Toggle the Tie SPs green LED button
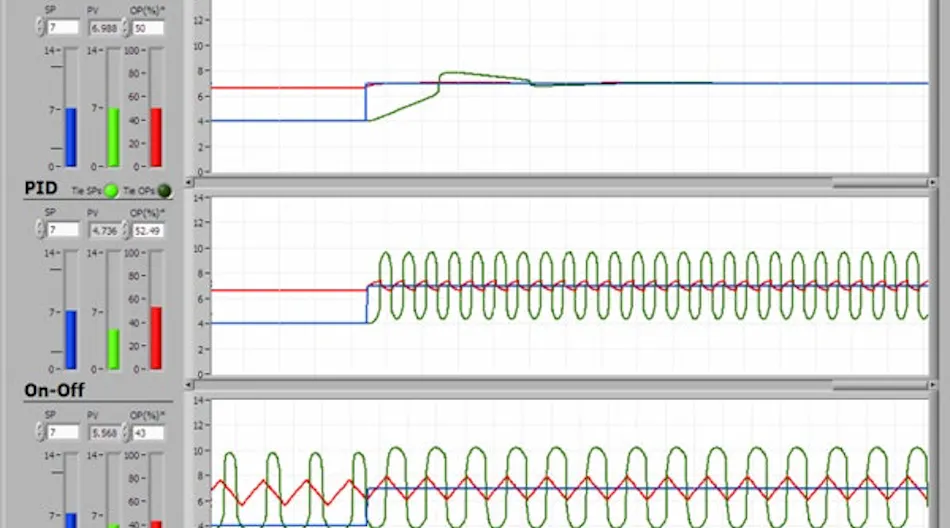950x528 pixels. pyautogui.click(x=111, y=190)
